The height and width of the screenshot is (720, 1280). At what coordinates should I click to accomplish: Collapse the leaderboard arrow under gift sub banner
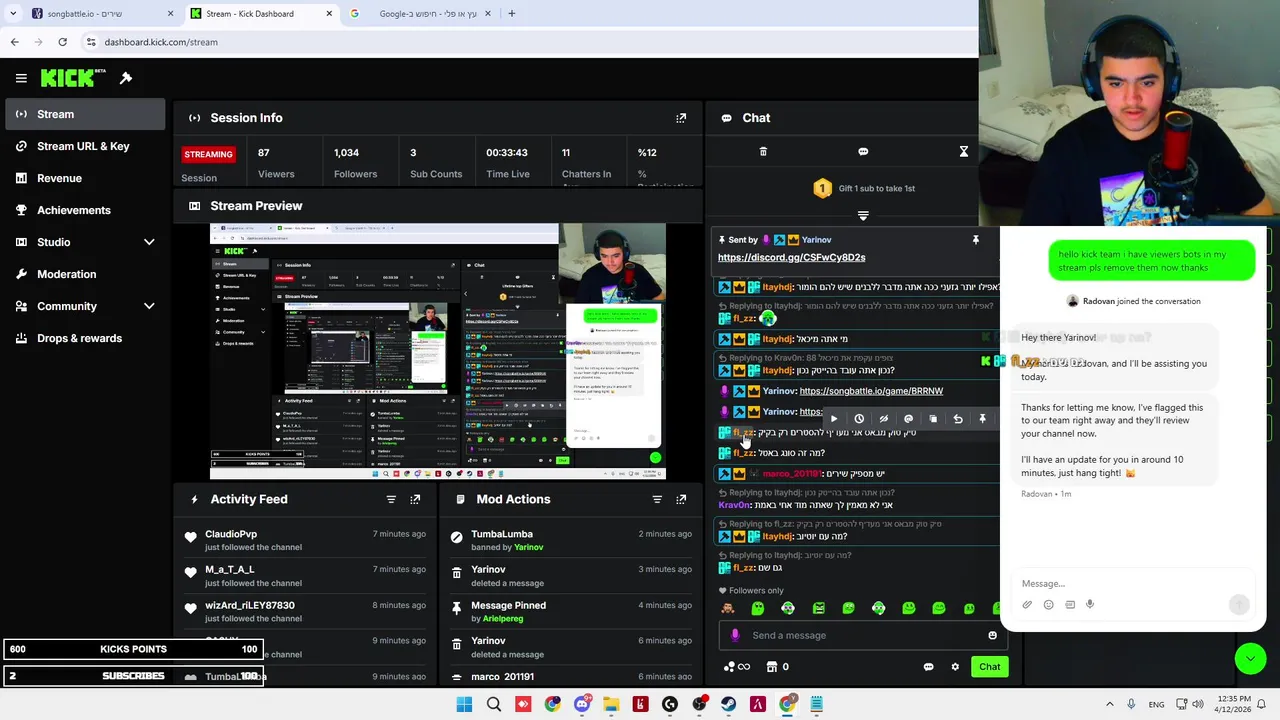pos(863,215)
